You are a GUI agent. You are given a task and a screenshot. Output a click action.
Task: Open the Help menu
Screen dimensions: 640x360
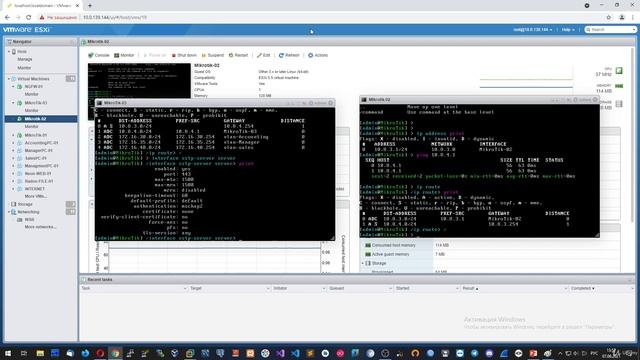point(568,30)
